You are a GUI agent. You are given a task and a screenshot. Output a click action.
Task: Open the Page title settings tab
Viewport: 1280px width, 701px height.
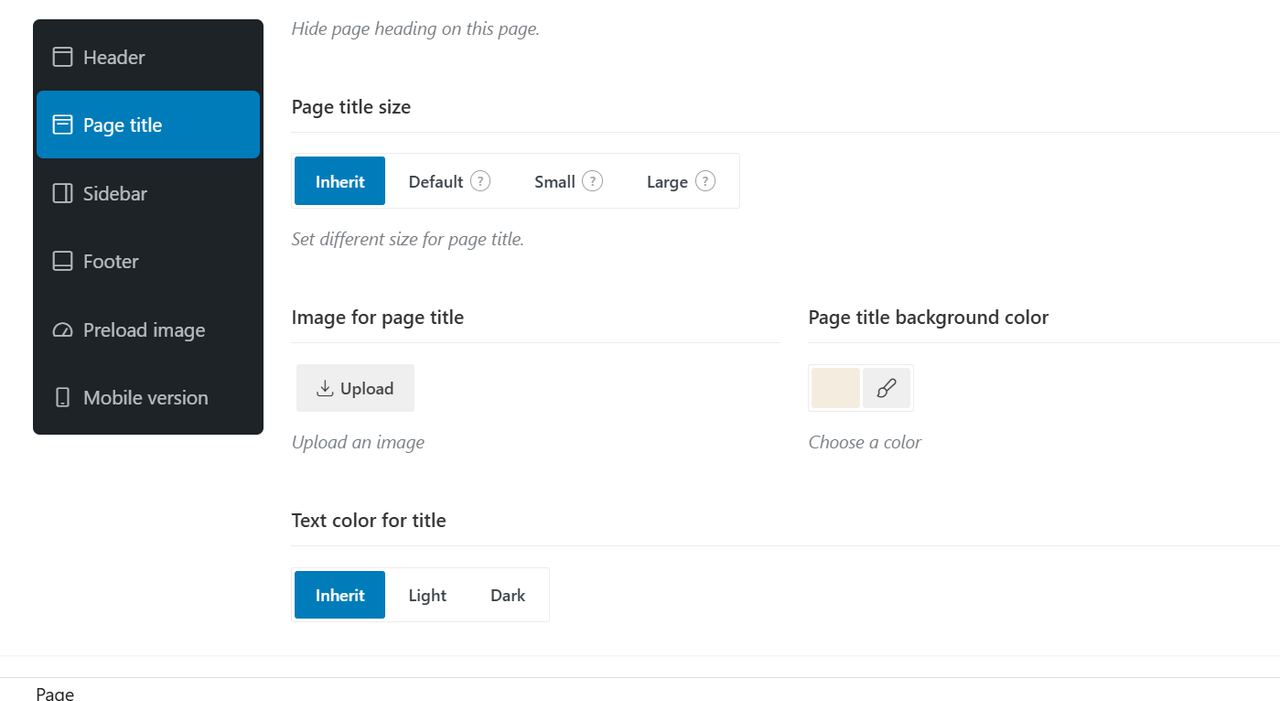coord(148,125)
